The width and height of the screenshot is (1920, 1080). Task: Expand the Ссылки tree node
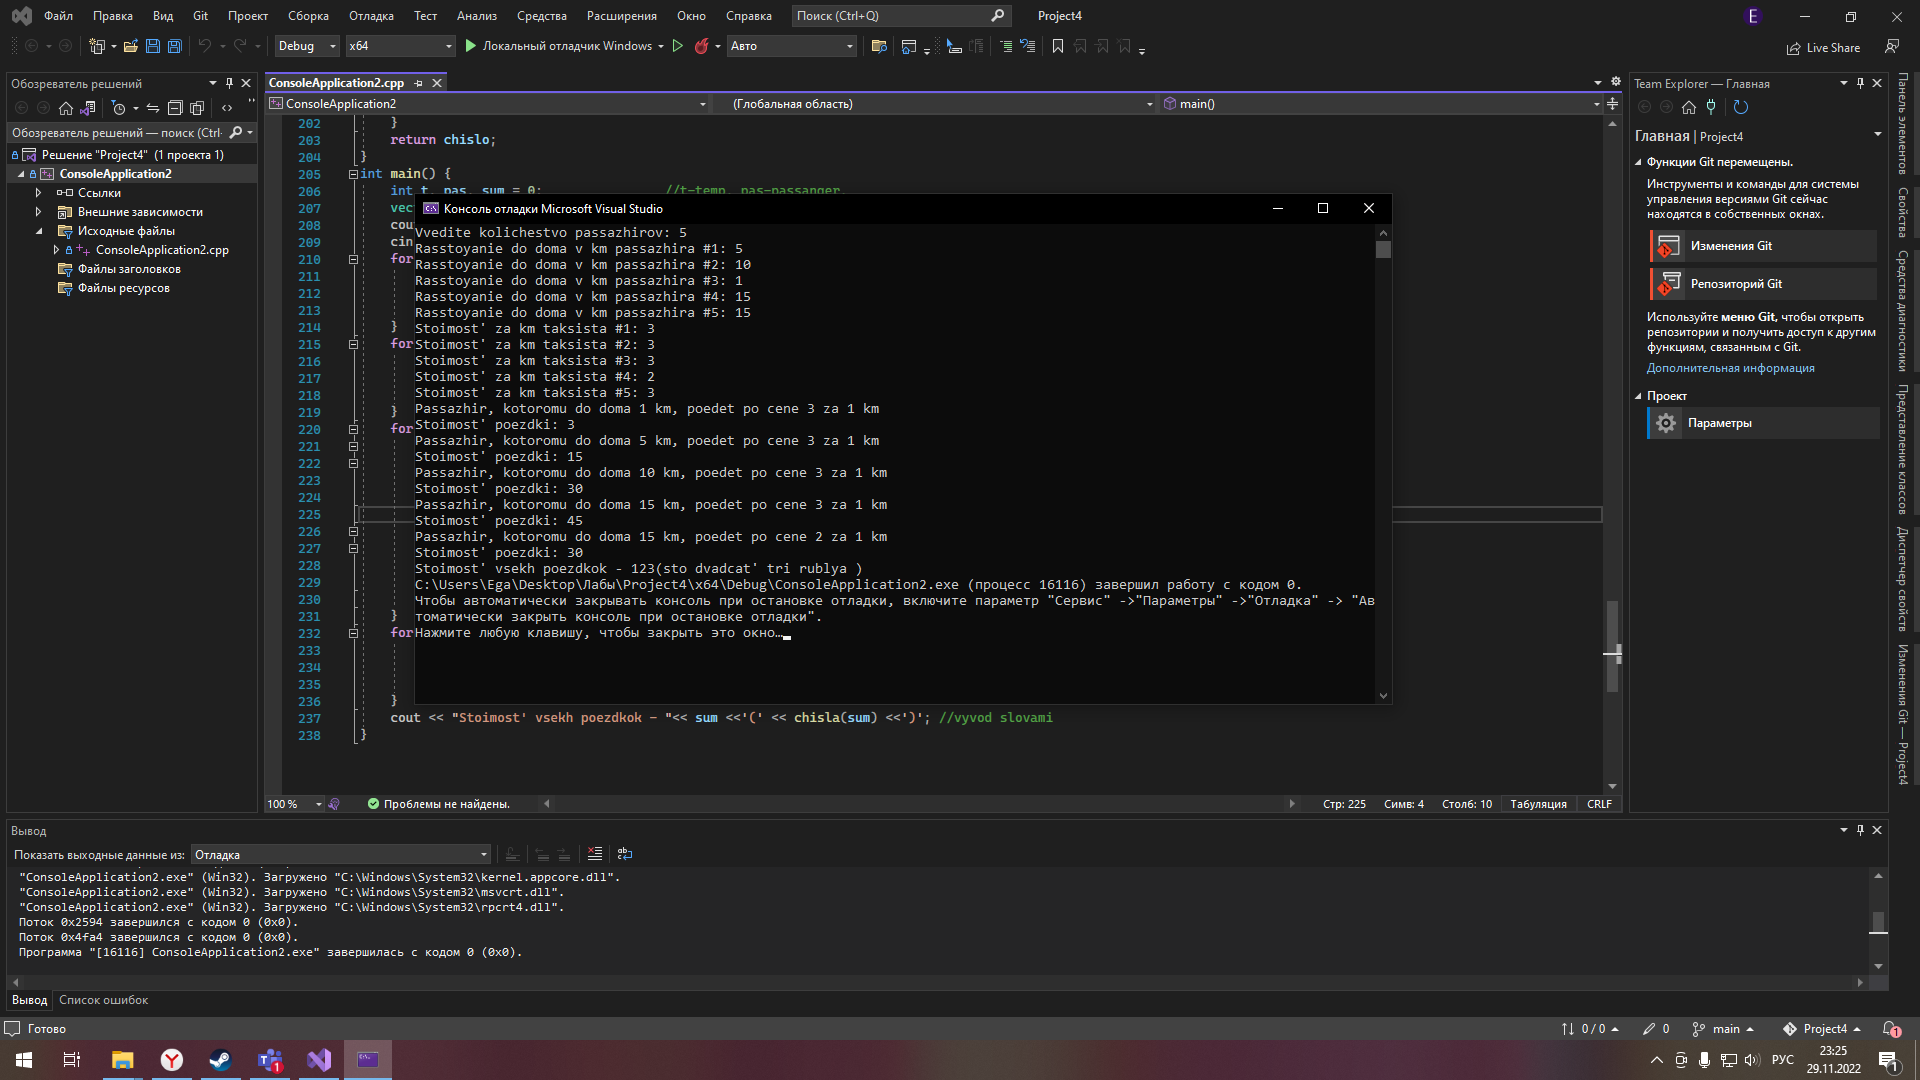coord(38,193)
